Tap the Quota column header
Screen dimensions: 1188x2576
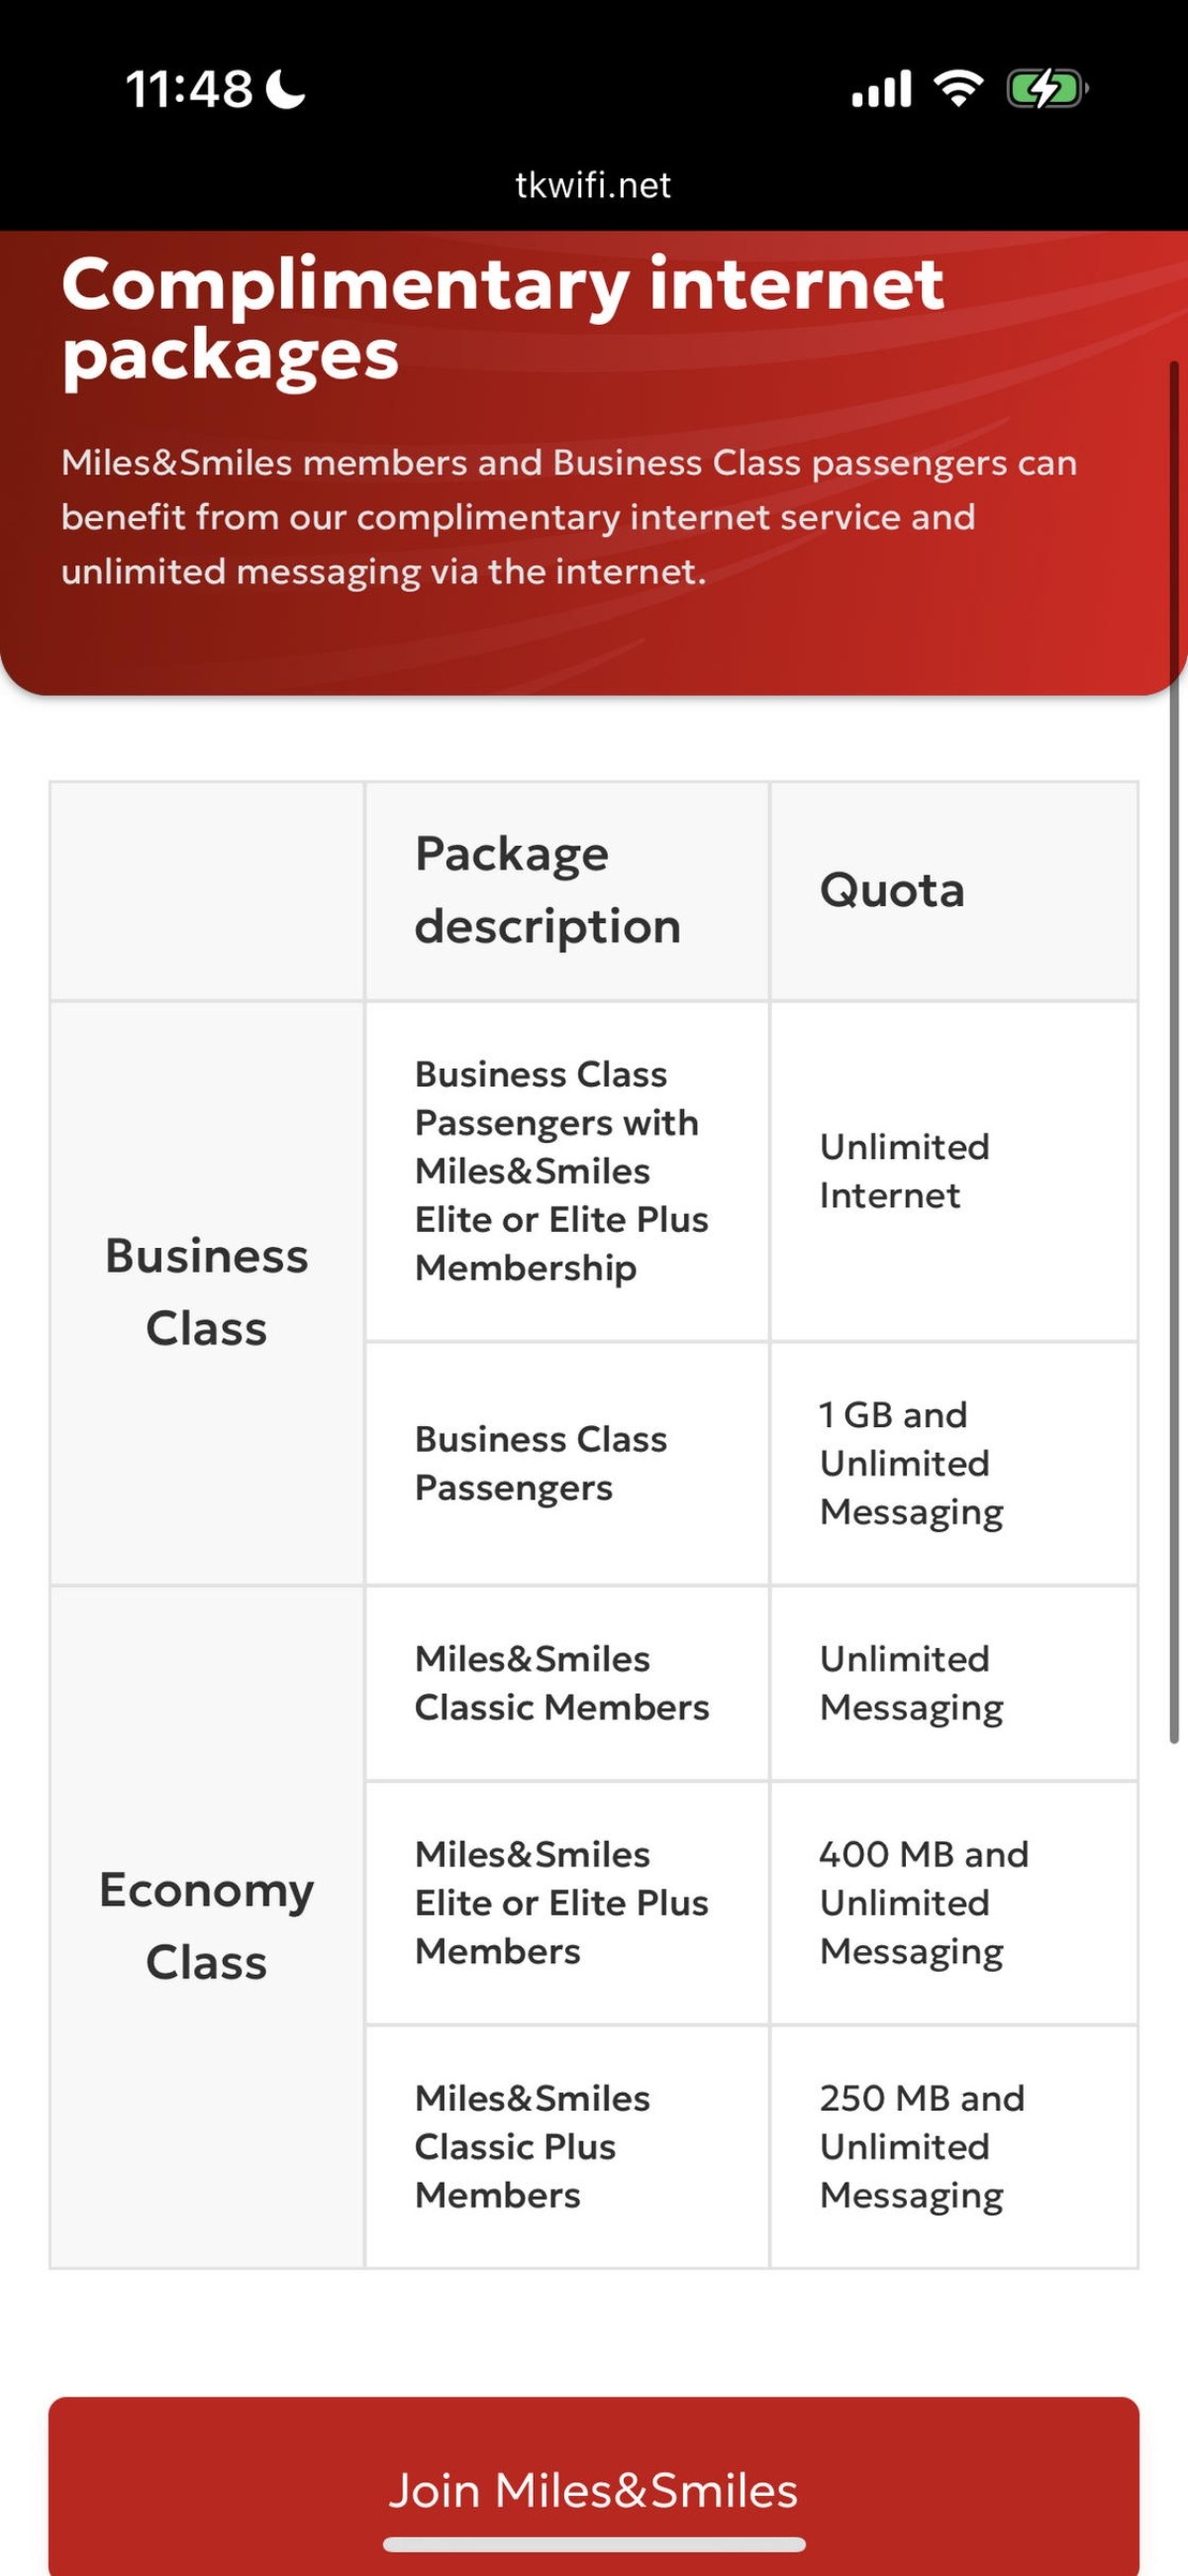click(x=892, y=890)
